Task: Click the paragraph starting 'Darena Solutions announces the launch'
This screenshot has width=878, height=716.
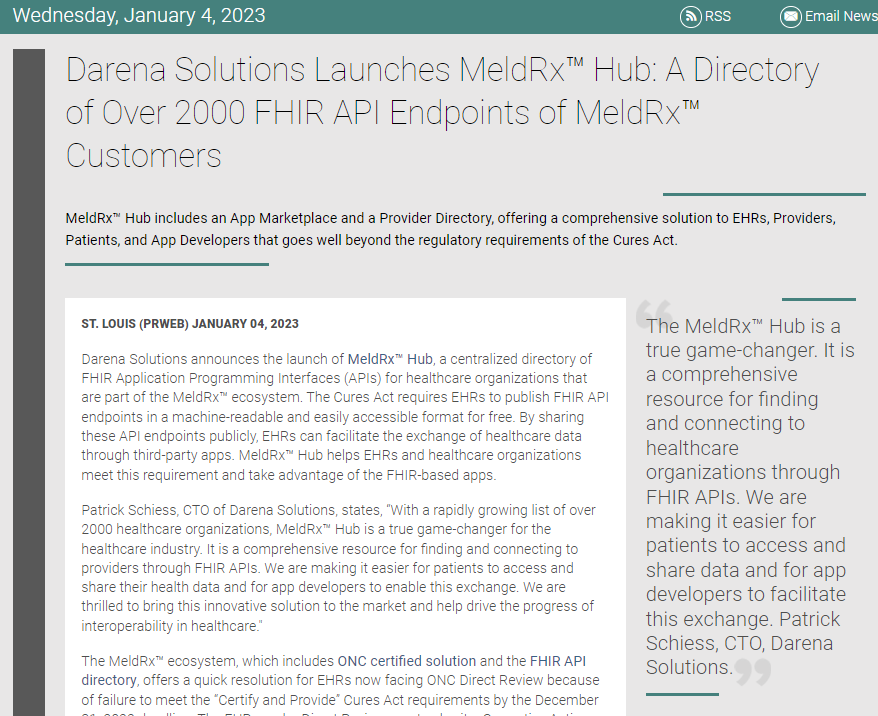Action: (x=345, y=417)
